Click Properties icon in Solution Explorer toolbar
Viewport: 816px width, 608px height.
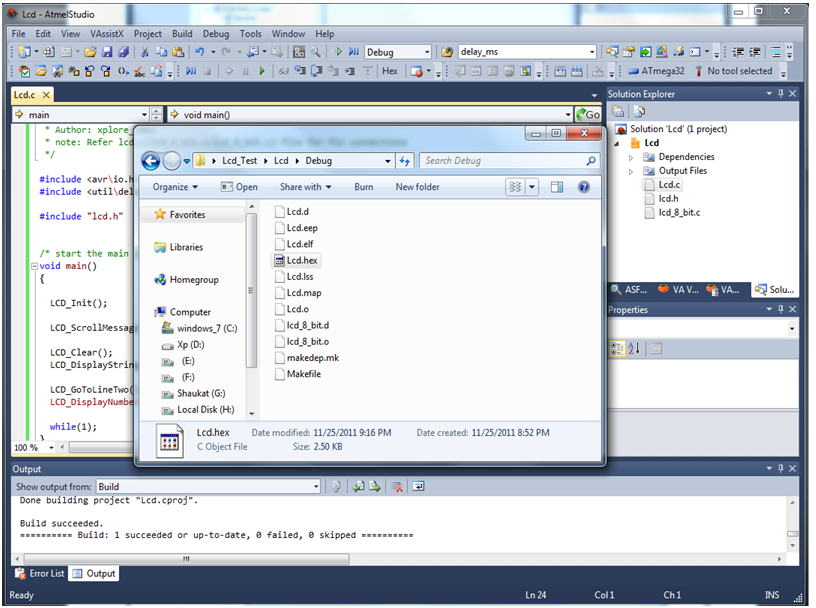[x=618, y=111]
